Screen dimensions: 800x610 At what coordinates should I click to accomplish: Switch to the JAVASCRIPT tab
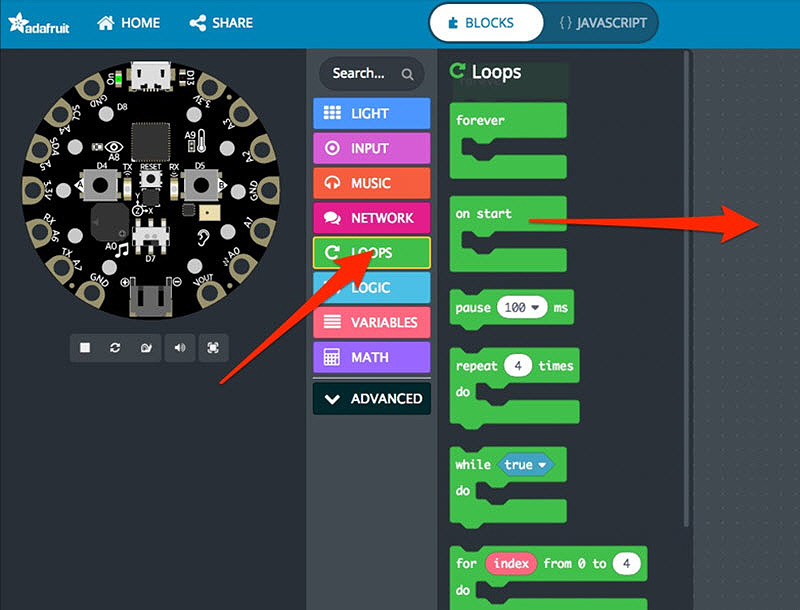(601, 22)
